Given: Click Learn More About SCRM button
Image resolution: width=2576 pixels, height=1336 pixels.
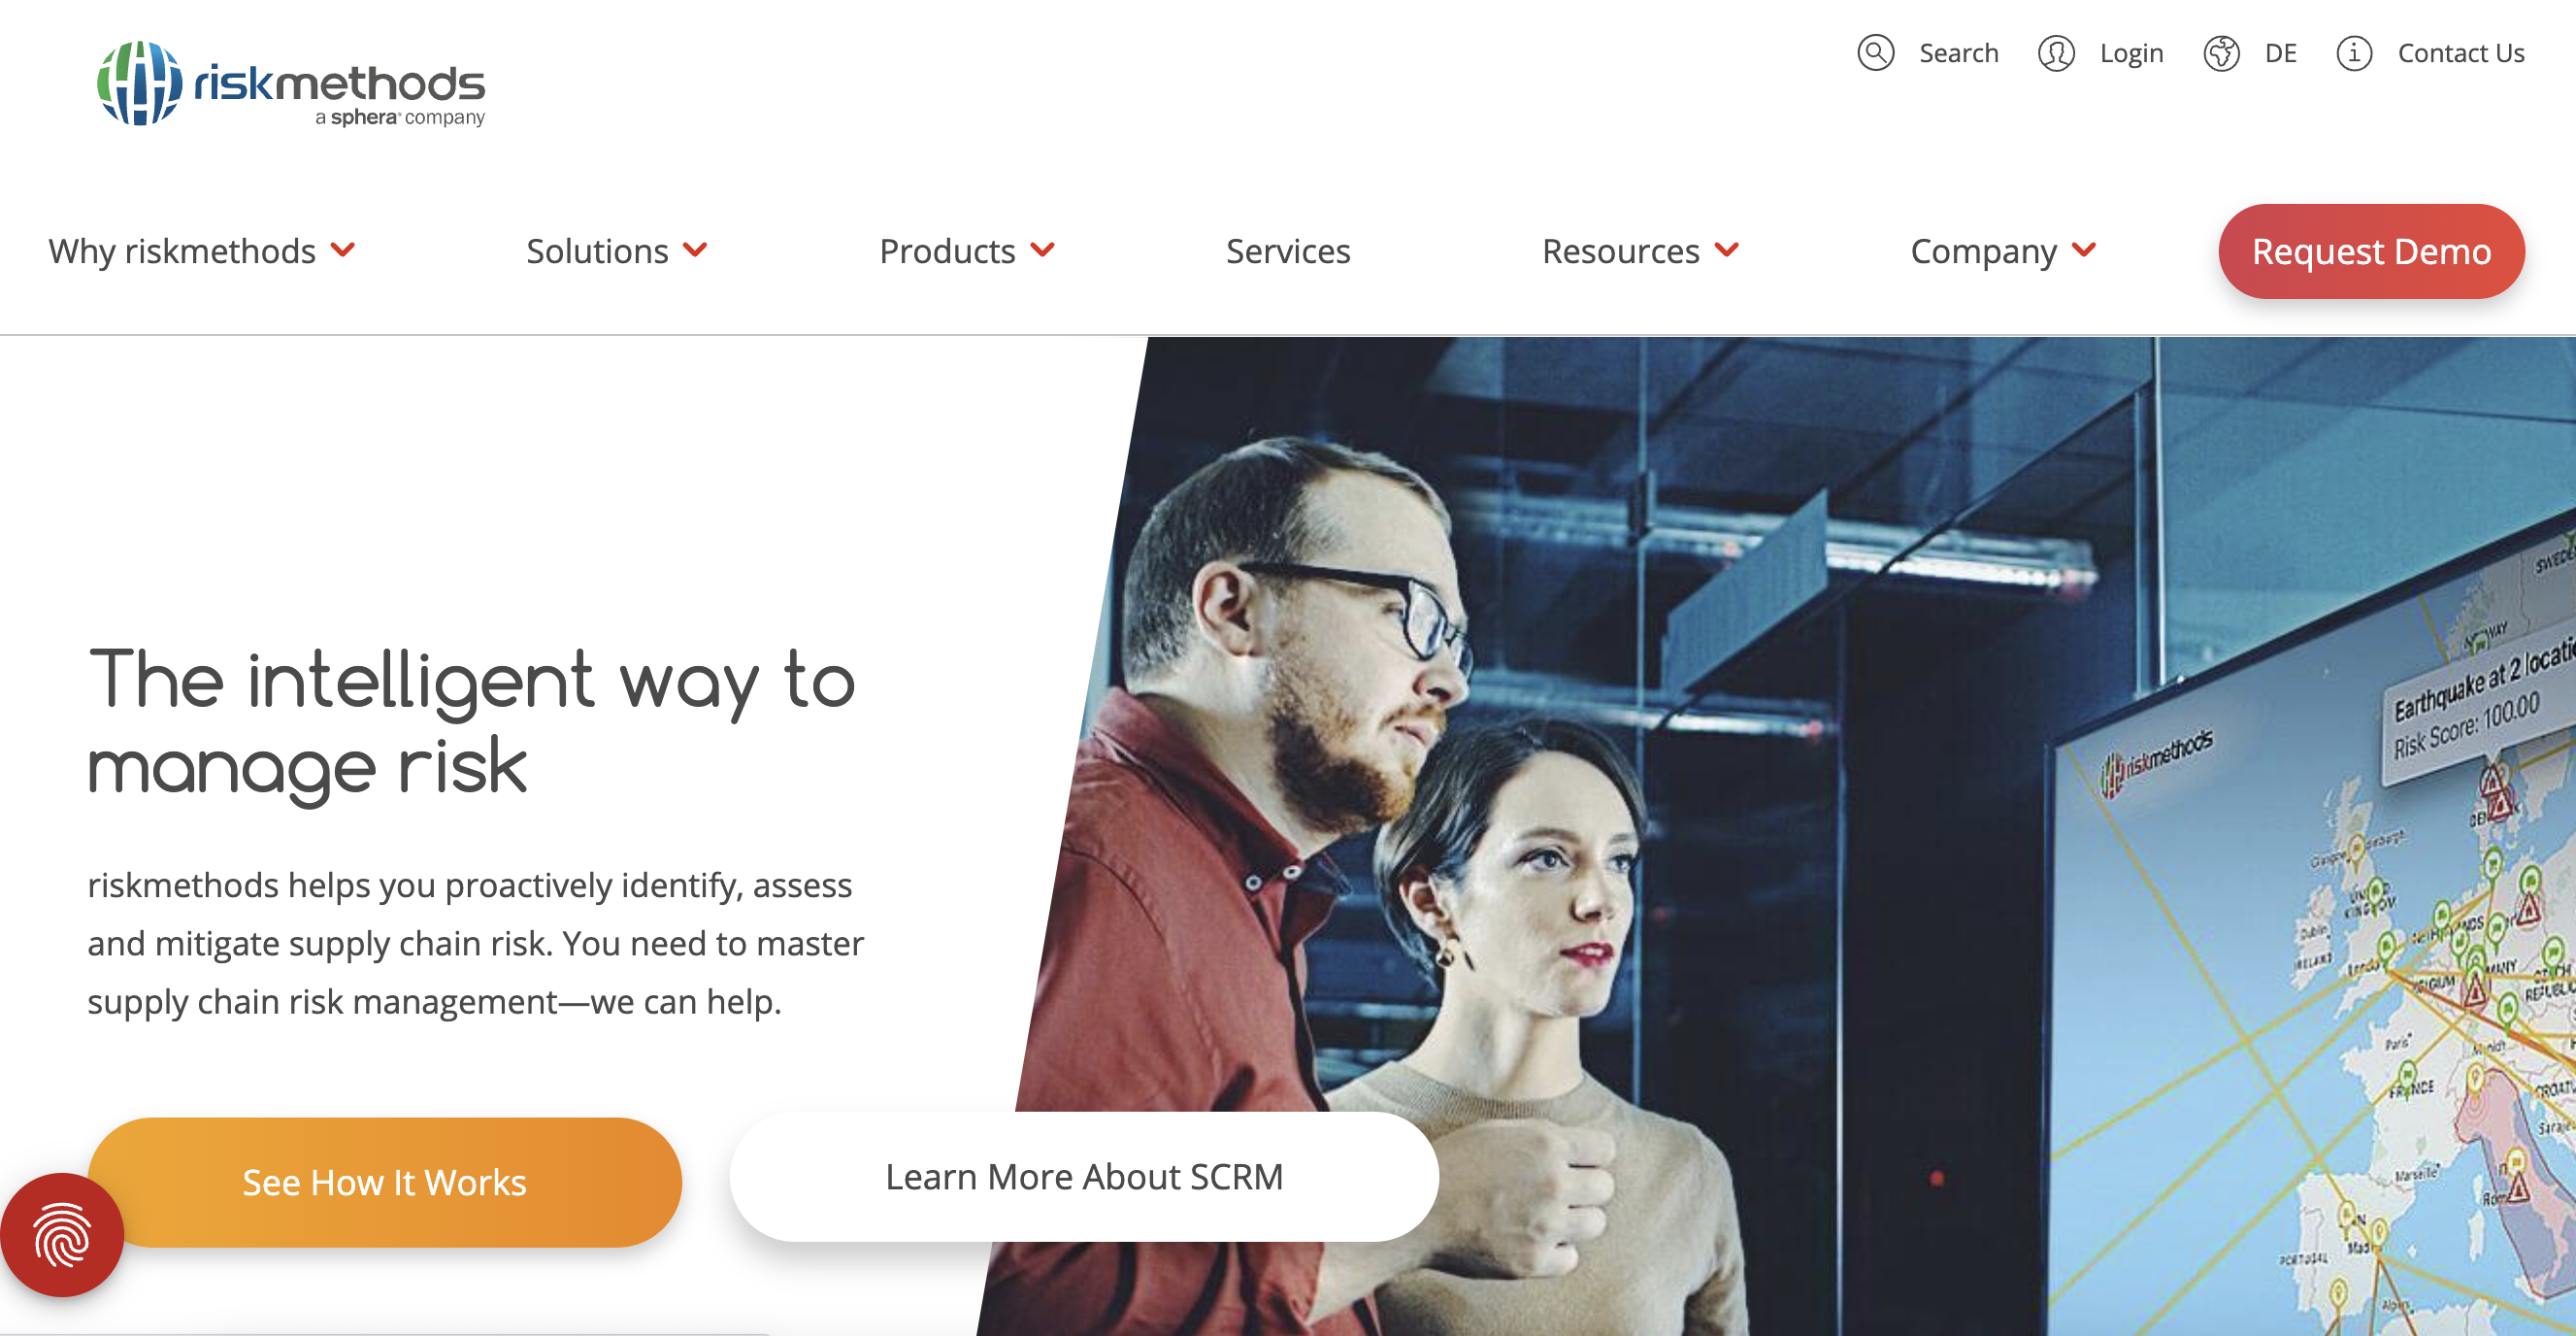Looking at the screenshot, I should tap(1084, 1177).
